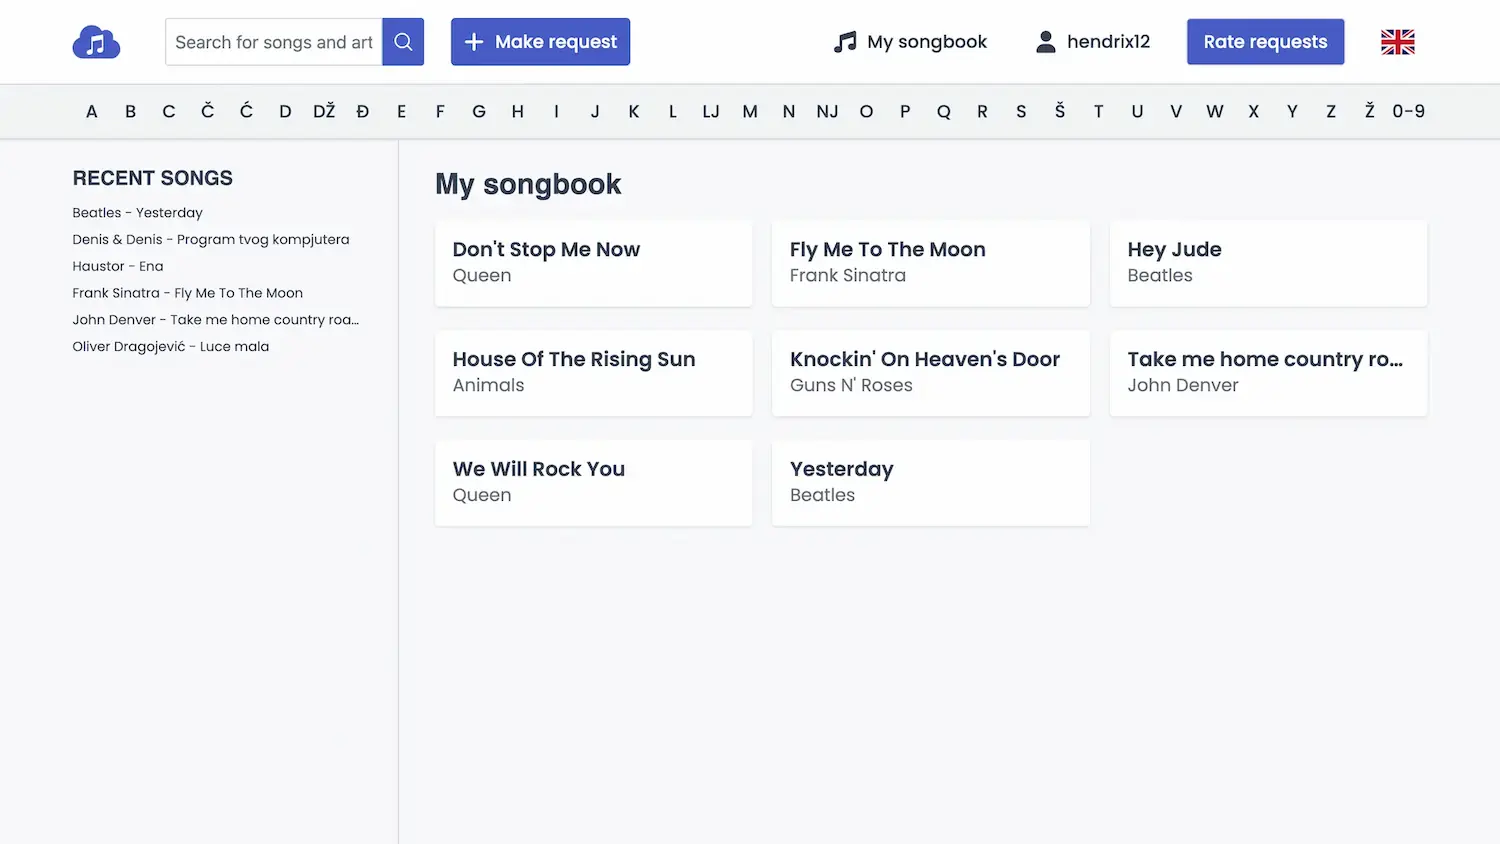Select letter J in alphabet bar
Image resolution: width=1500 pixels, height=844 pixels.
595,112
